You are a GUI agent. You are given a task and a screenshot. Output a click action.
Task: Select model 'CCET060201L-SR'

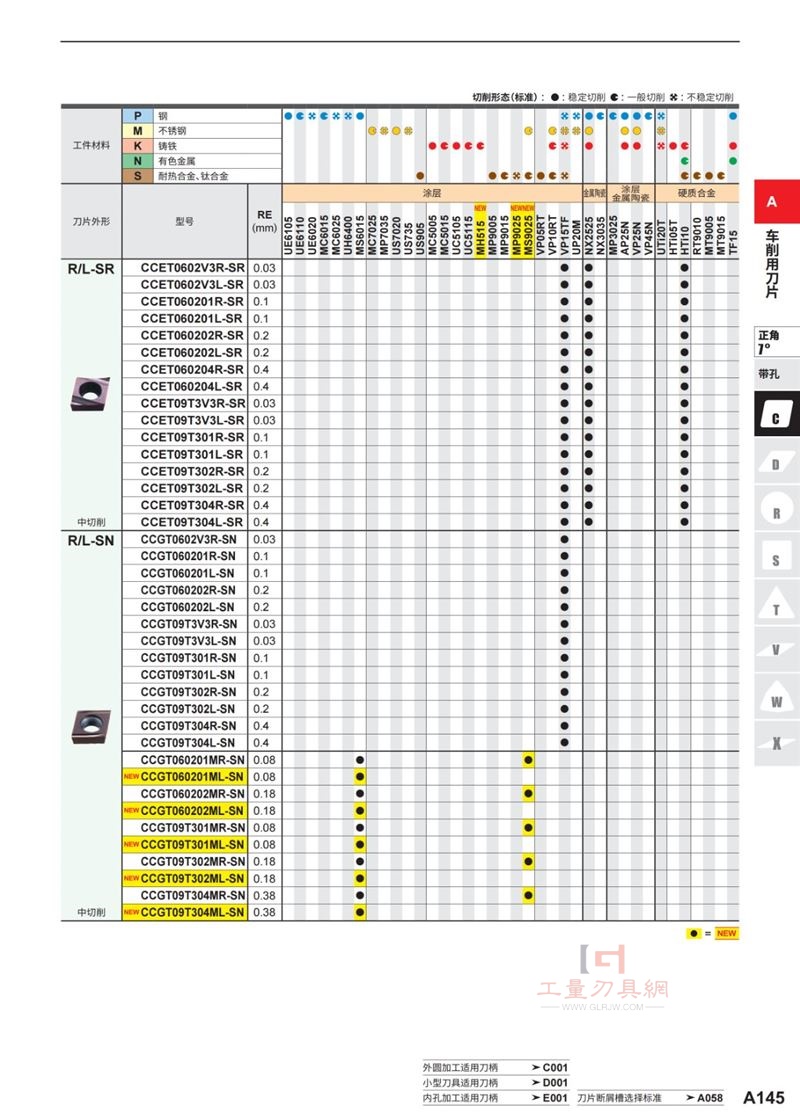tap(191, 319)
